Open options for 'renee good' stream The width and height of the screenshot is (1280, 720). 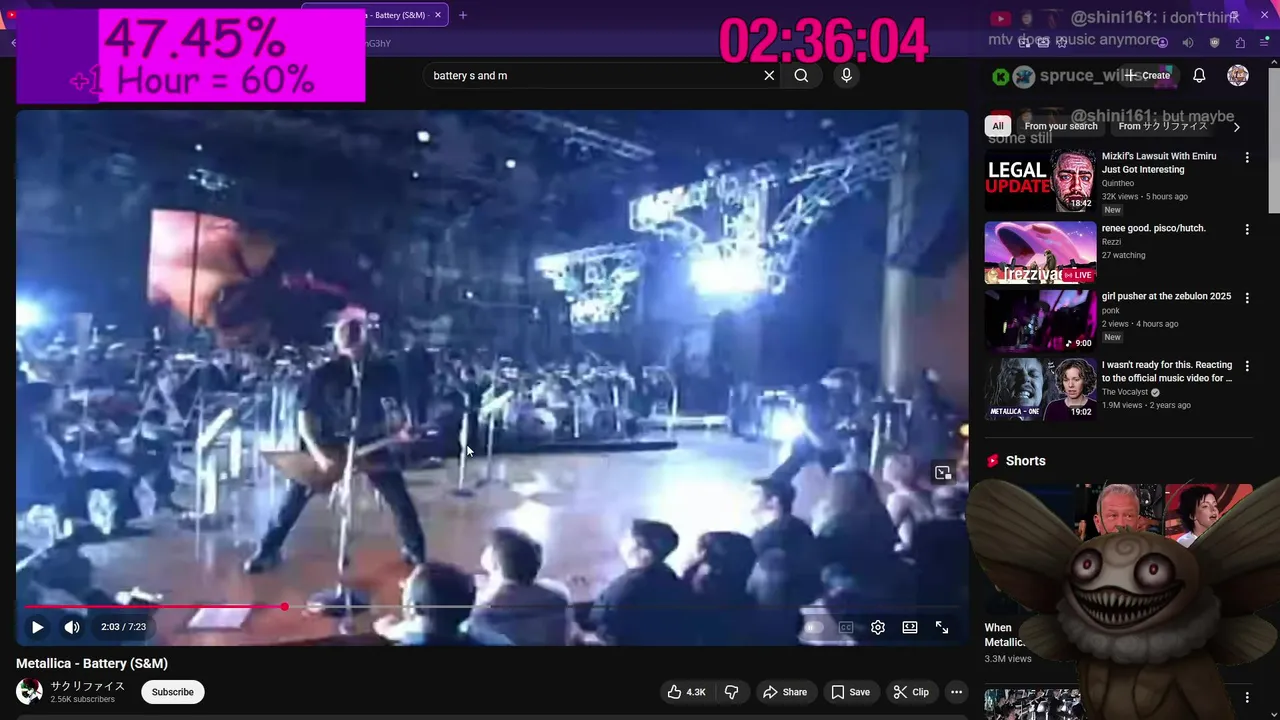tap(1247, 229)
